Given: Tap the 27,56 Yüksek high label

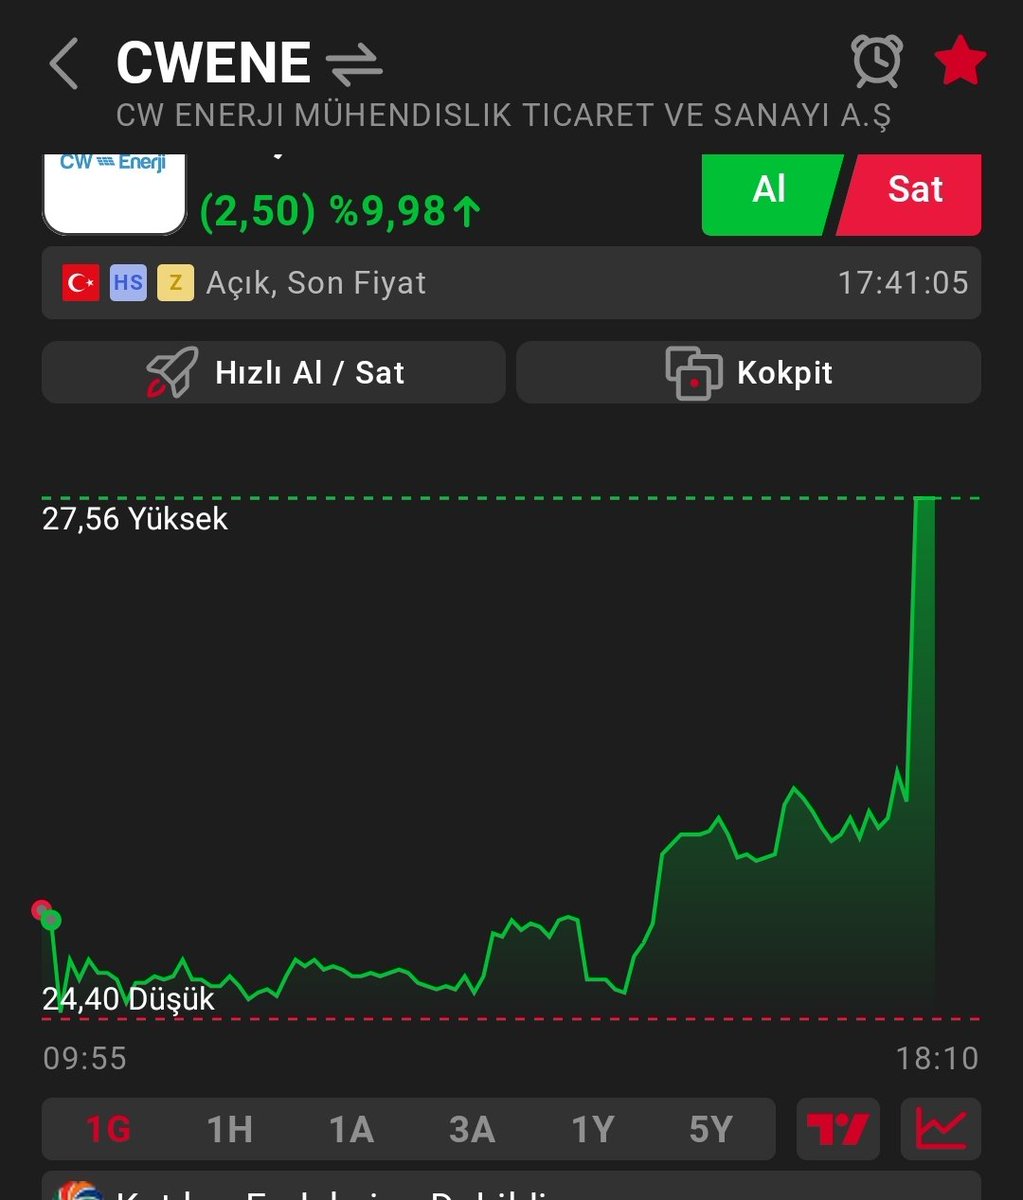Looking at the screenshot, I should tap(135, 519).
